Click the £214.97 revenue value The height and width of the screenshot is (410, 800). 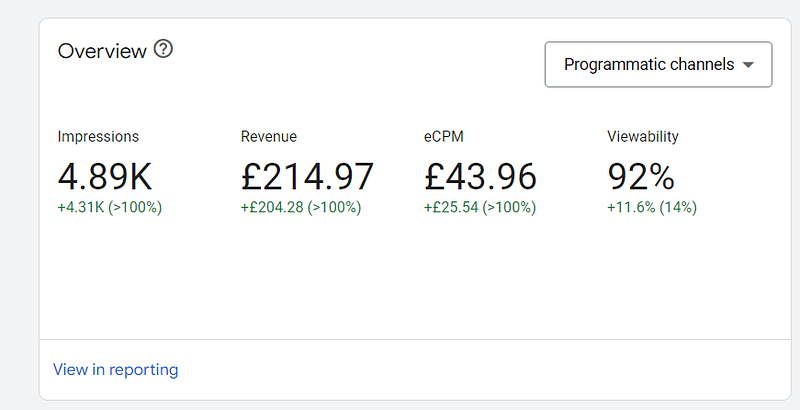(307, 177)
